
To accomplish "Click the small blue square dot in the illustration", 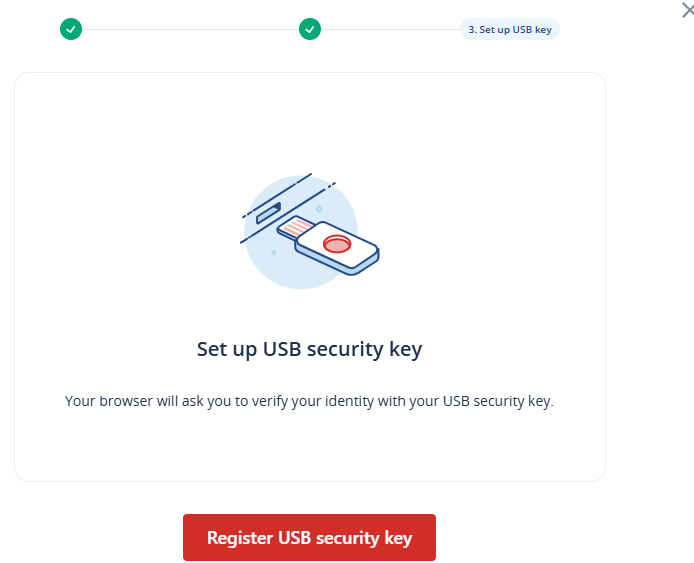I will point(273,253).
